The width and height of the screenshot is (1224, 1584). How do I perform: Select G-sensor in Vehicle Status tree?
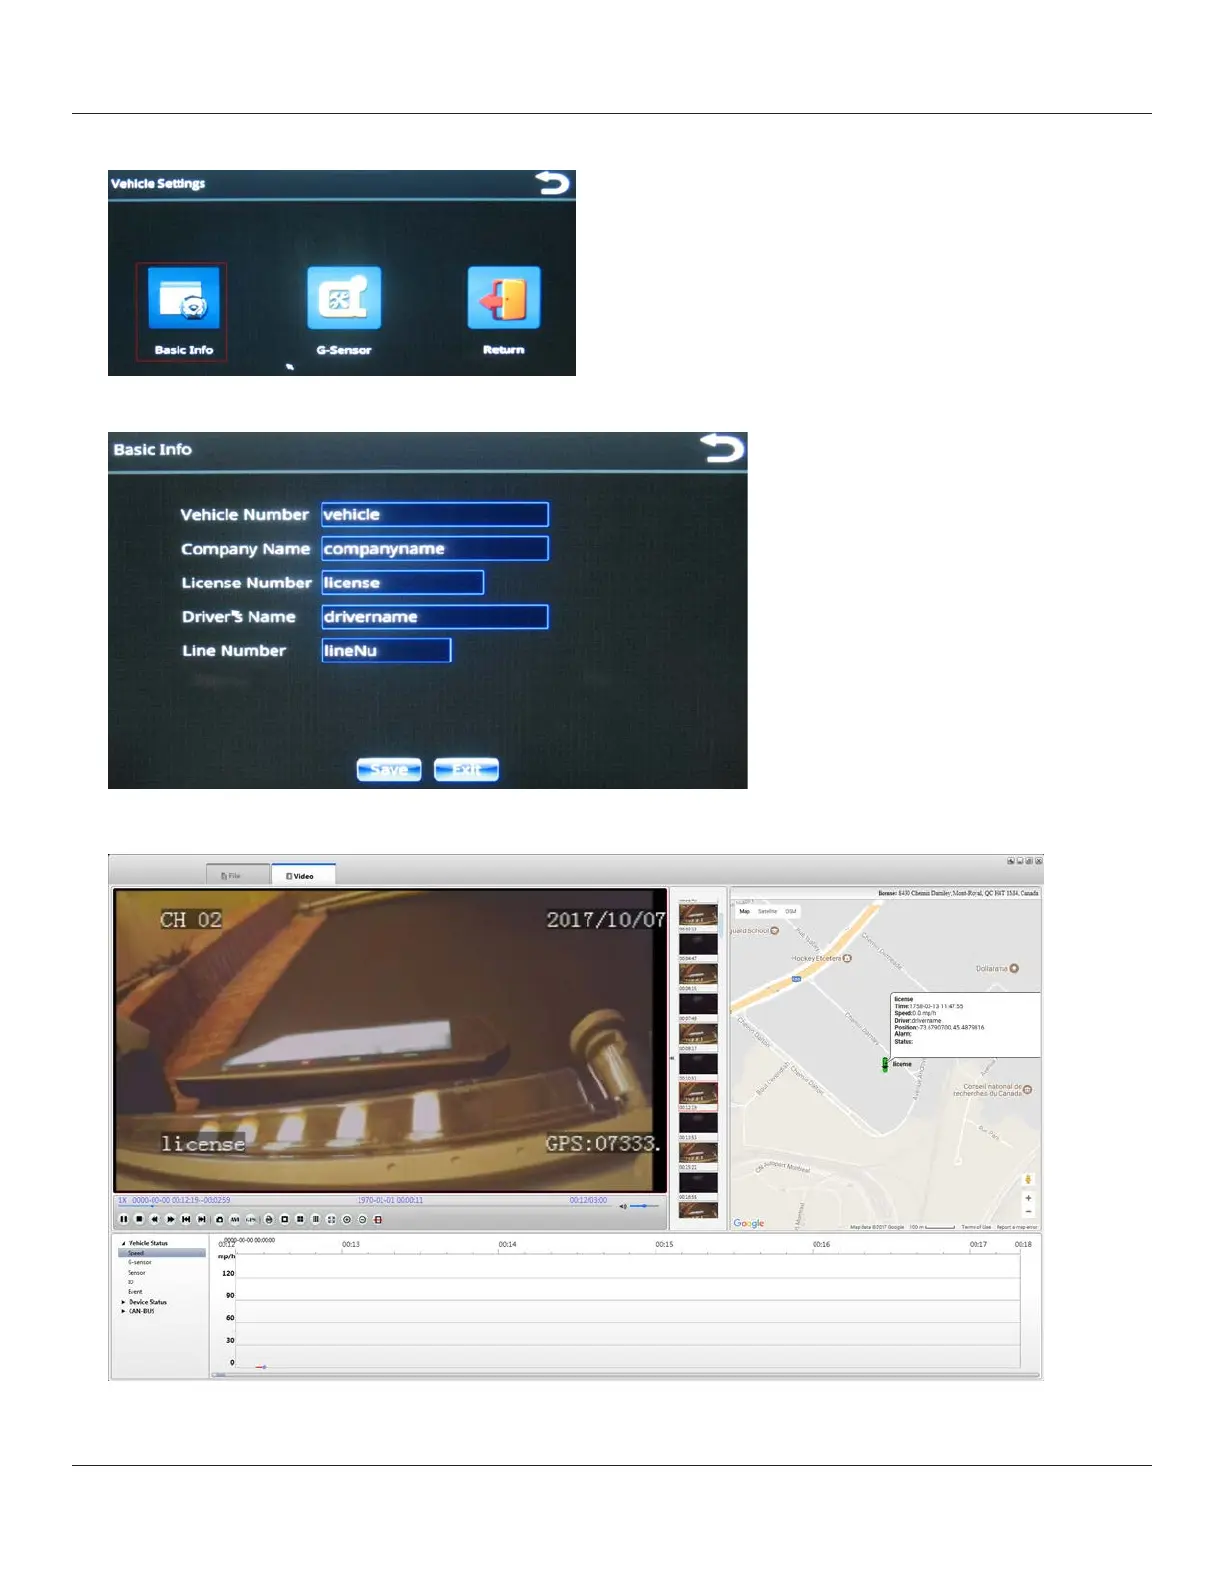[x=140, y=1262]
